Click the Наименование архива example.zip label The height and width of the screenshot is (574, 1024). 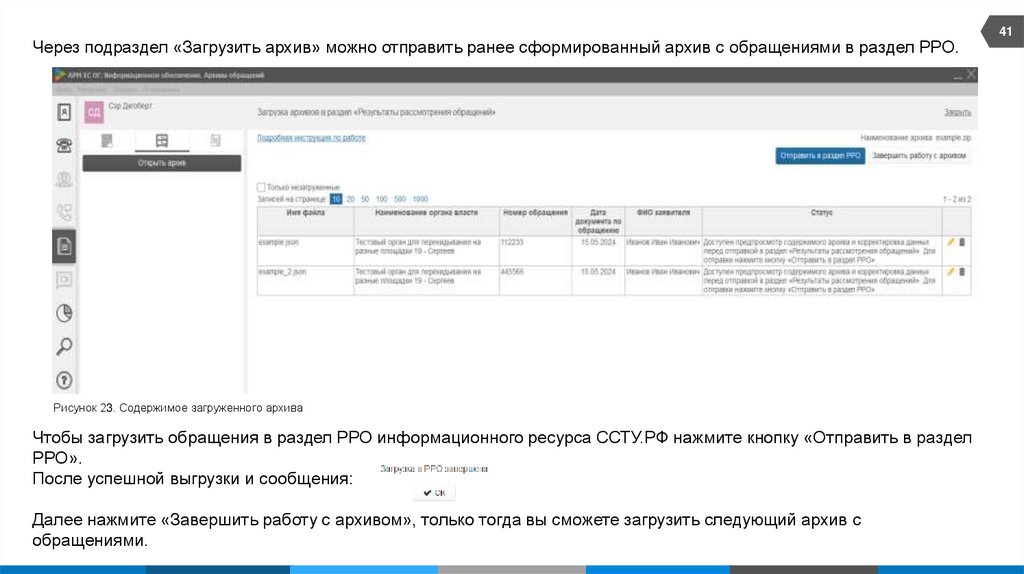click(x=916, y=138)
